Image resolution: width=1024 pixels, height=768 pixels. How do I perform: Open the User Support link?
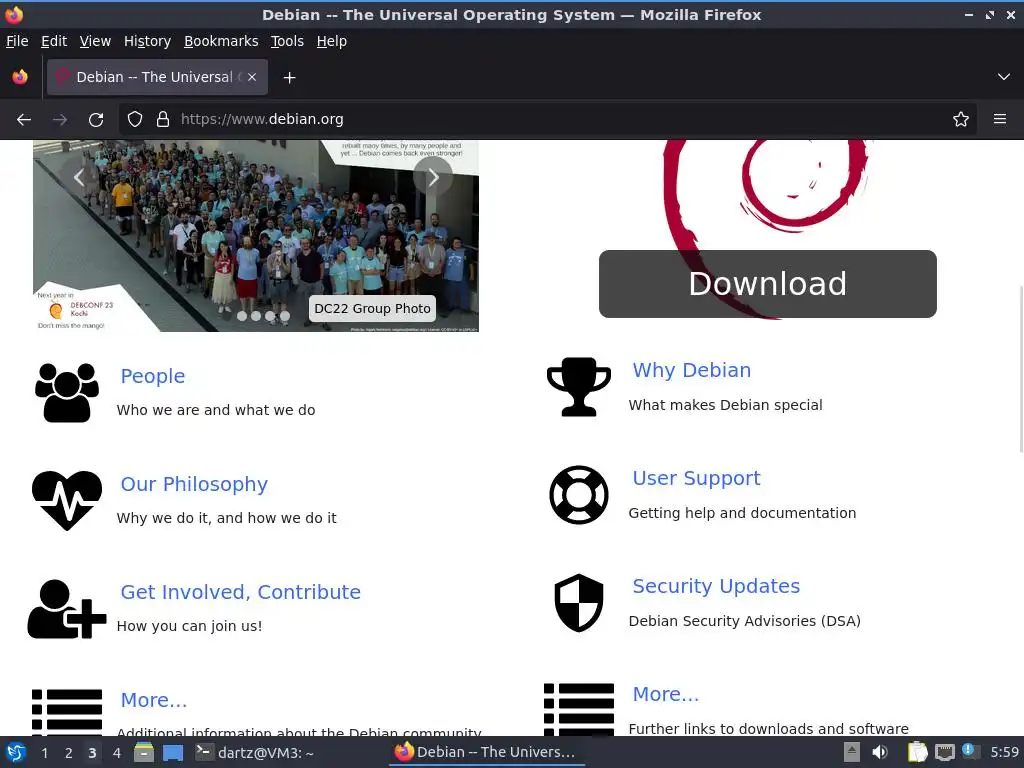(x=696, y=478)
